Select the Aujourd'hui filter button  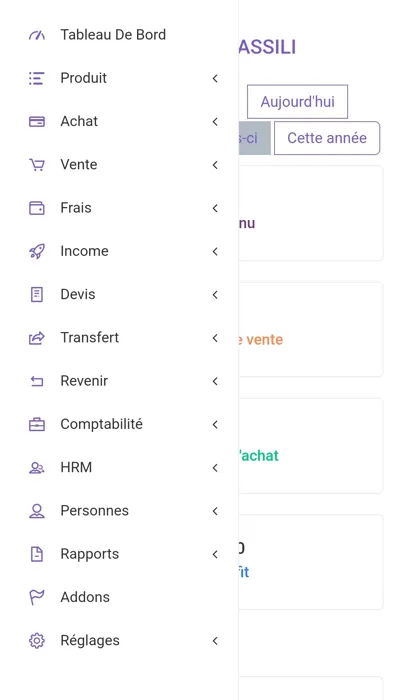[297, 102]
